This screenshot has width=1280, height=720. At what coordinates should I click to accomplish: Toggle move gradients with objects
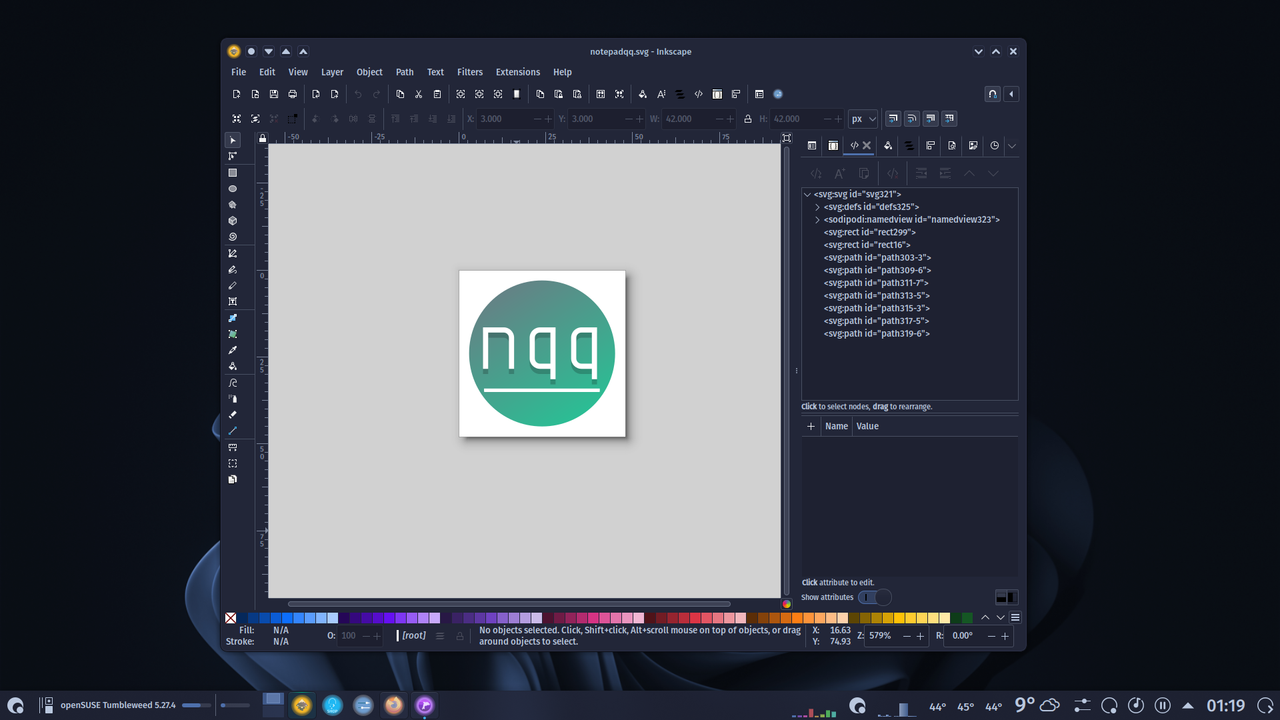[931, 118]
